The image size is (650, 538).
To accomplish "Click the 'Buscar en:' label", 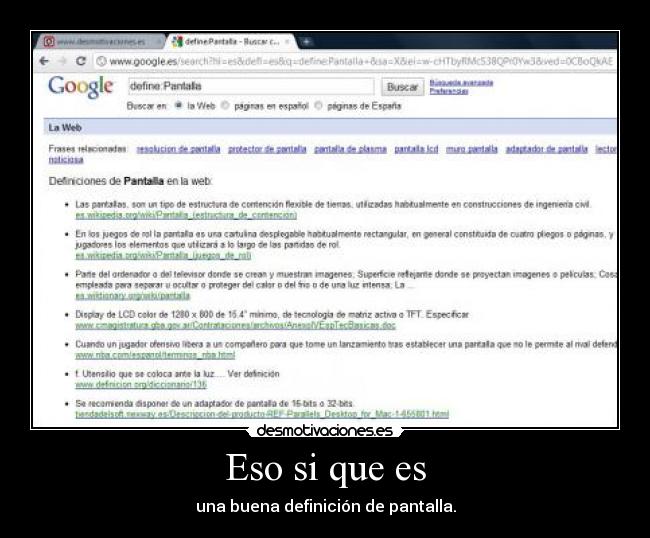I will point(146,106).
